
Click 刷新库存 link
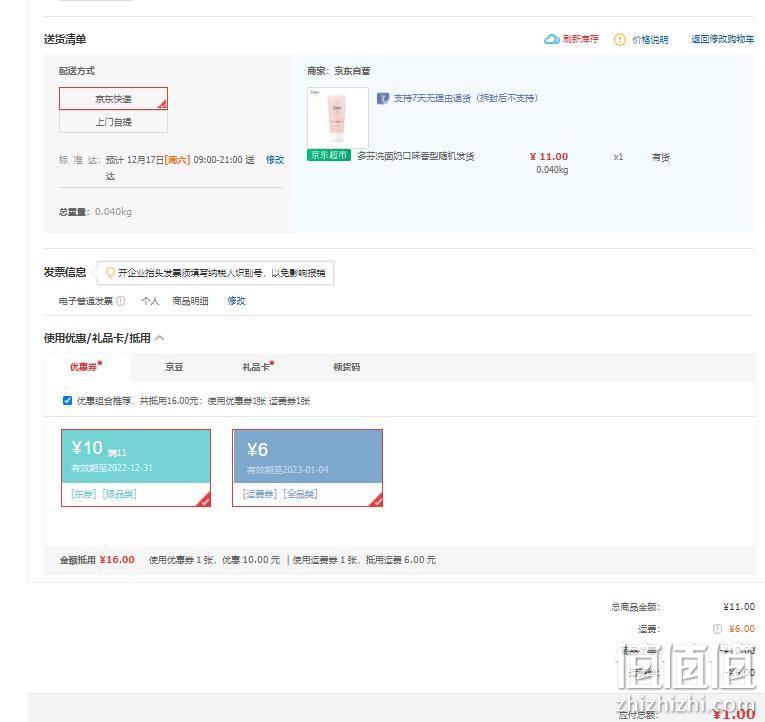[581, 39]
